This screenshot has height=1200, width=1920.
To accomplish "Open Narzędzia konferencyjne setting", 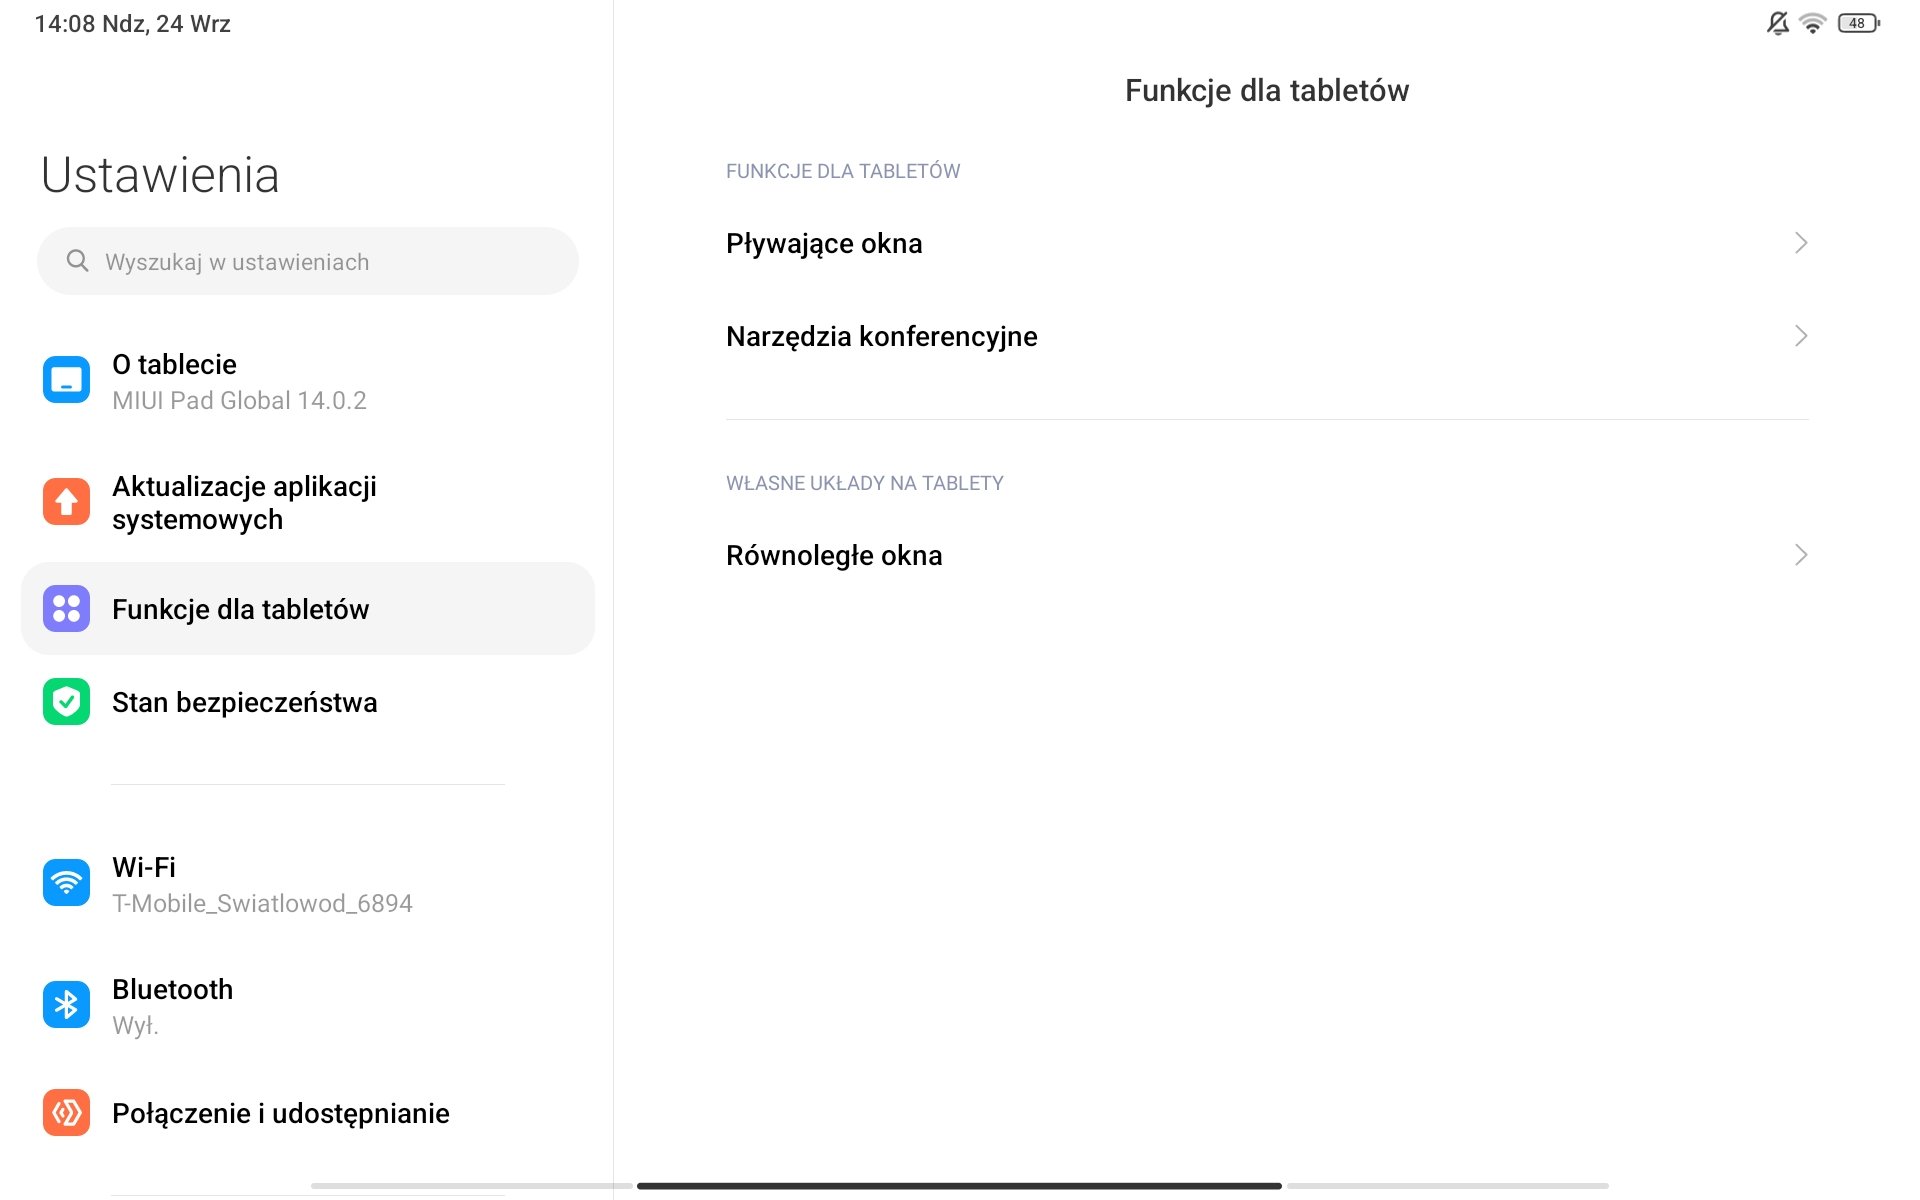I will [x=1267, y=336].
